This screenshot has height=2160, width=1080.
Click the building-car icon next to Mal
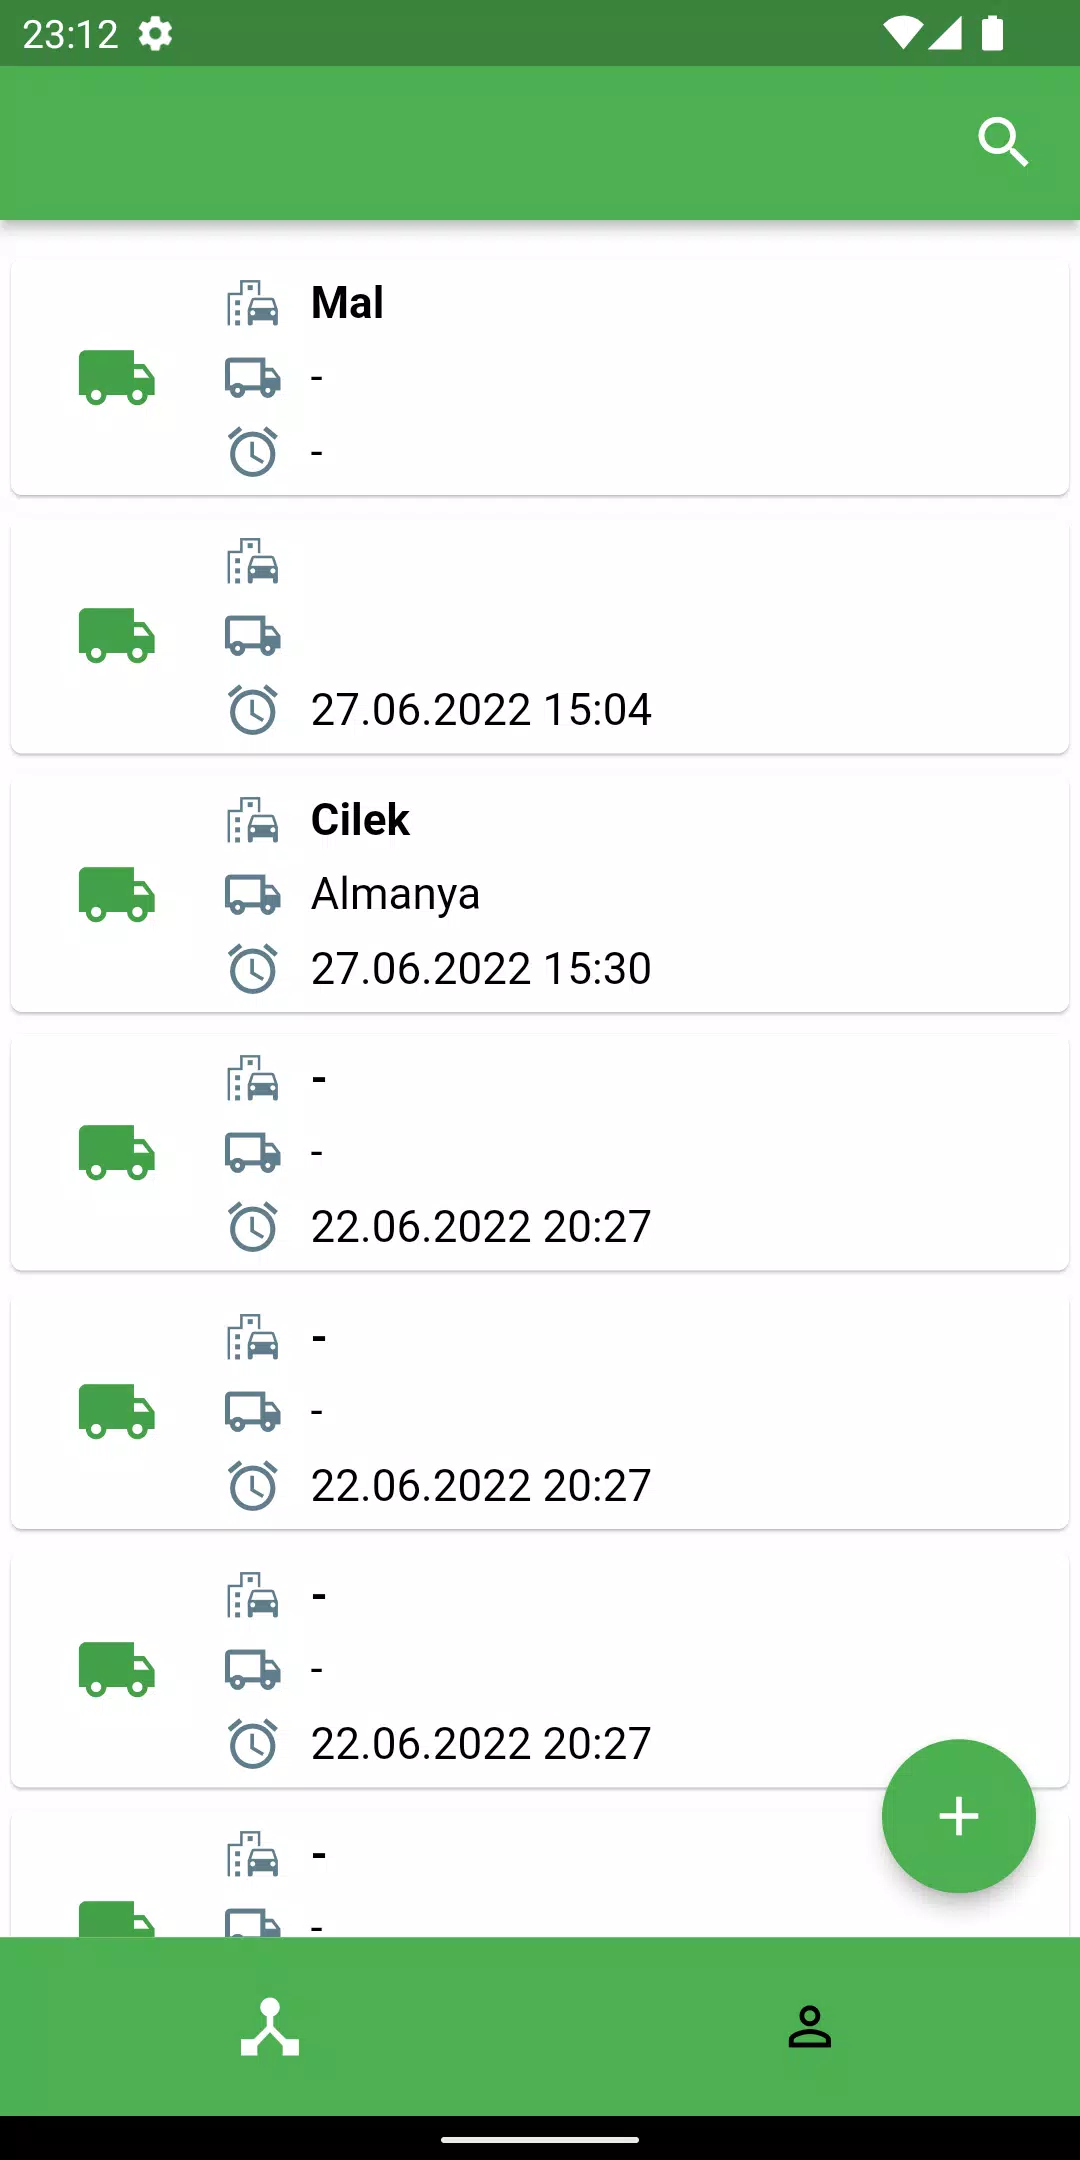[252, 303]
